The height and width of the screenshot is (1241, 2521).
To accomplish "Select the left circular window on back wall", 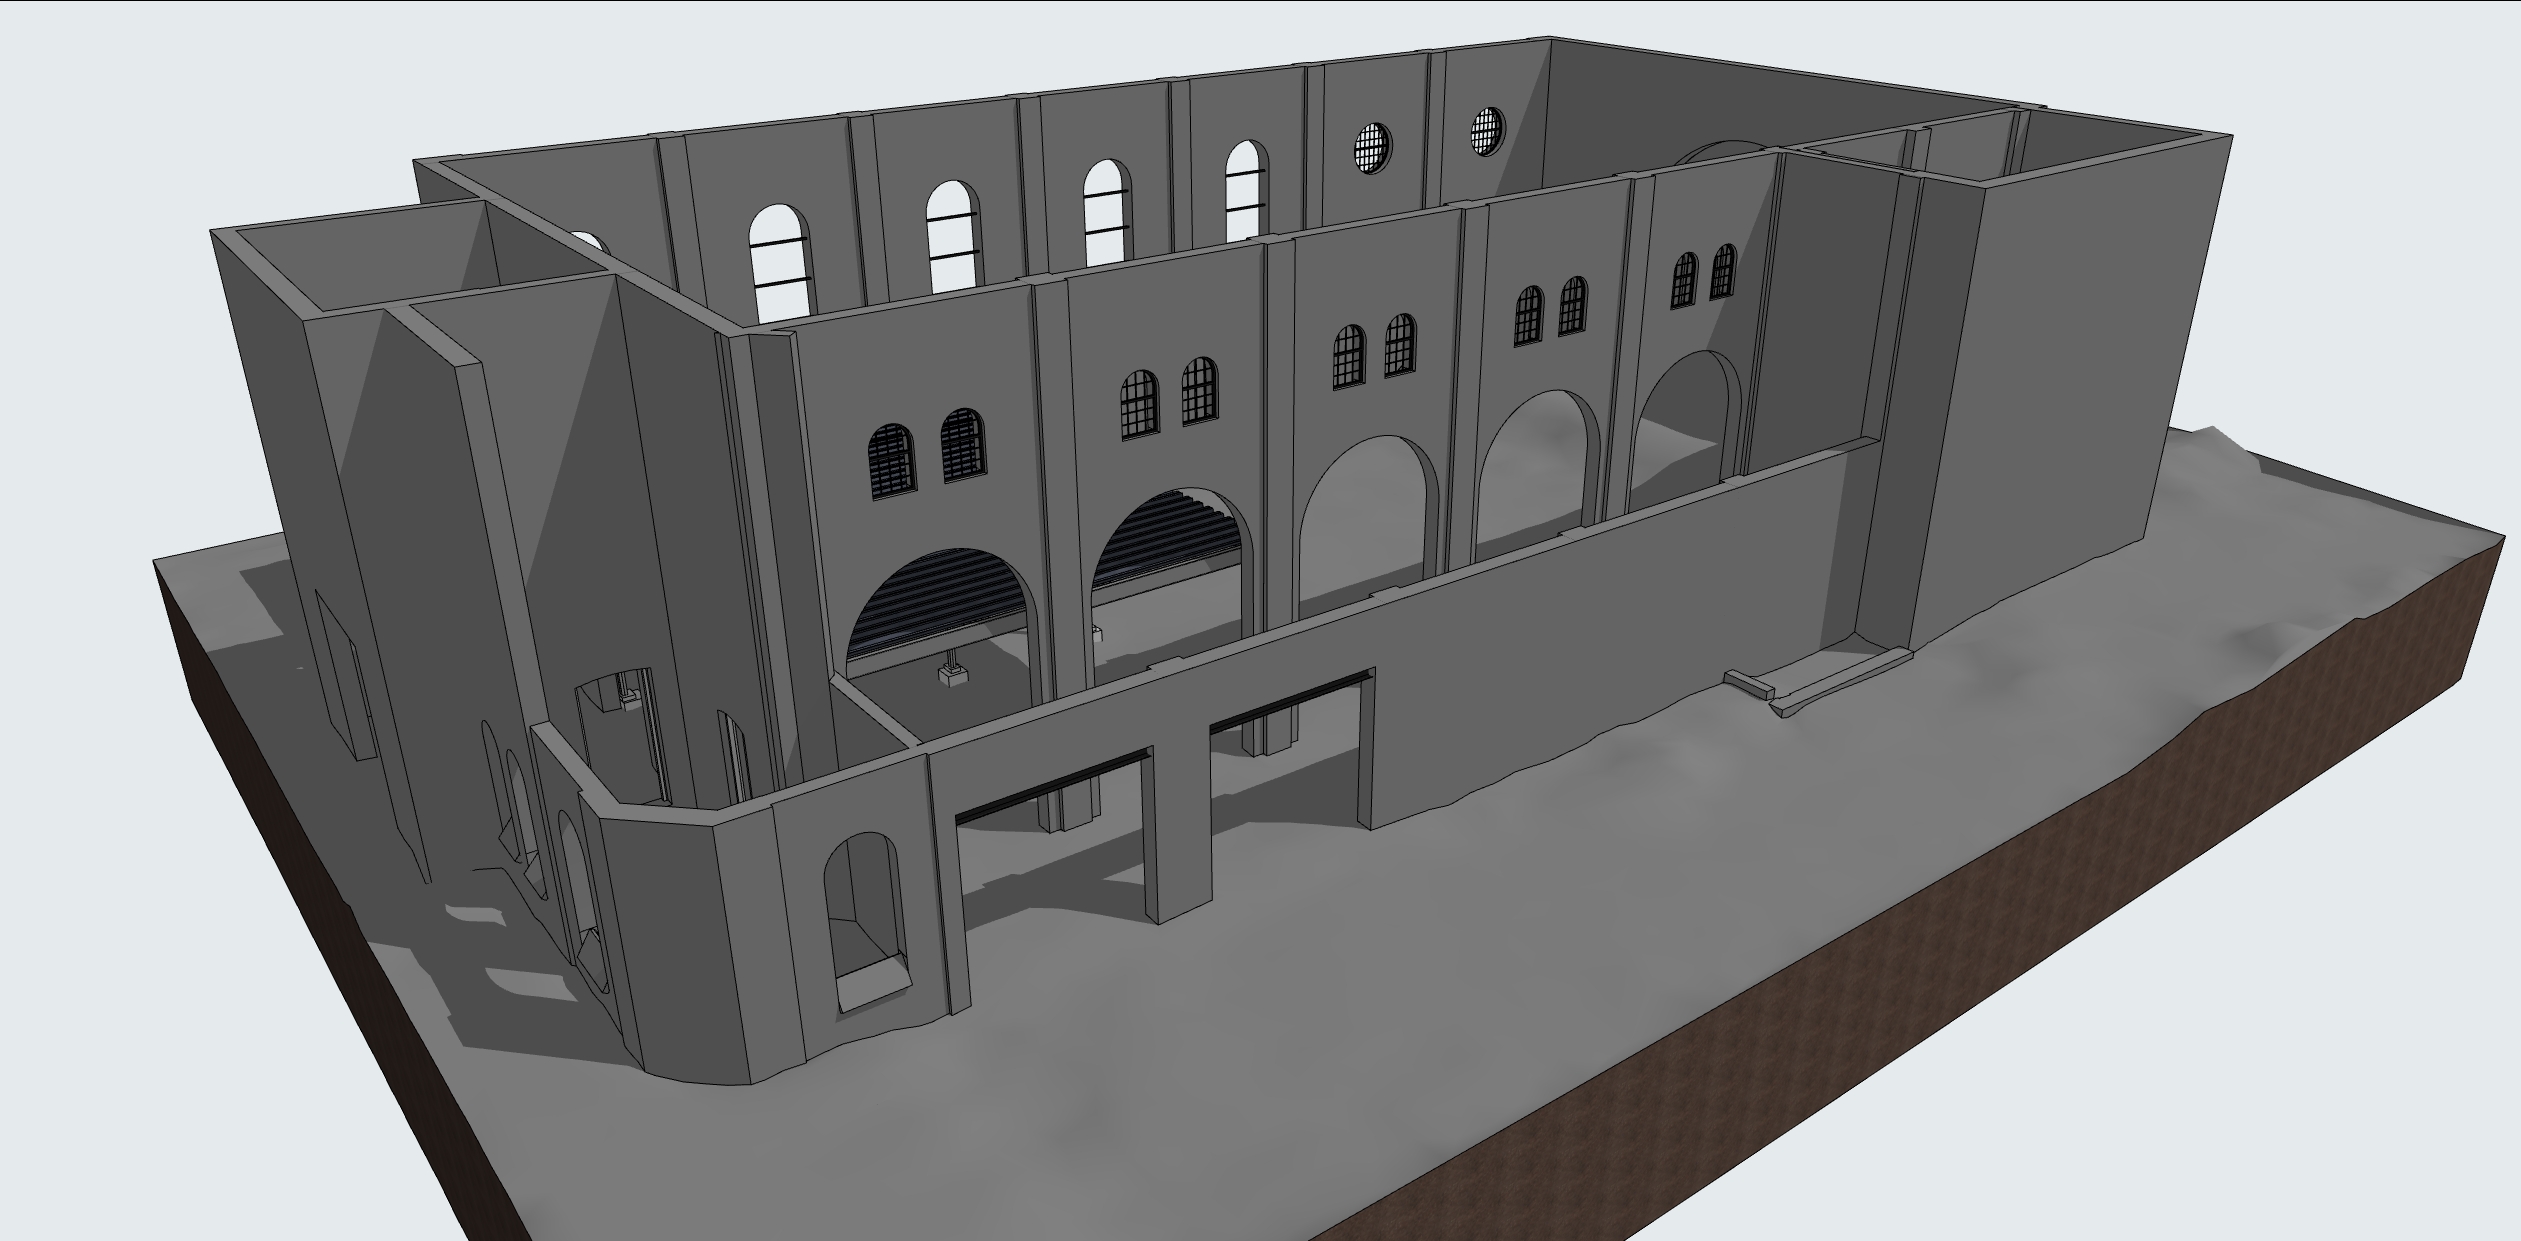I will (1372, 148).
